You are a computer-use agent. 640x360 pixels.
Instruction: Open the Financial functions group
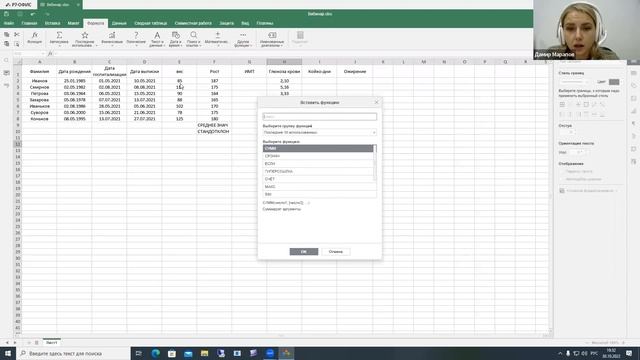click(112, 38)
